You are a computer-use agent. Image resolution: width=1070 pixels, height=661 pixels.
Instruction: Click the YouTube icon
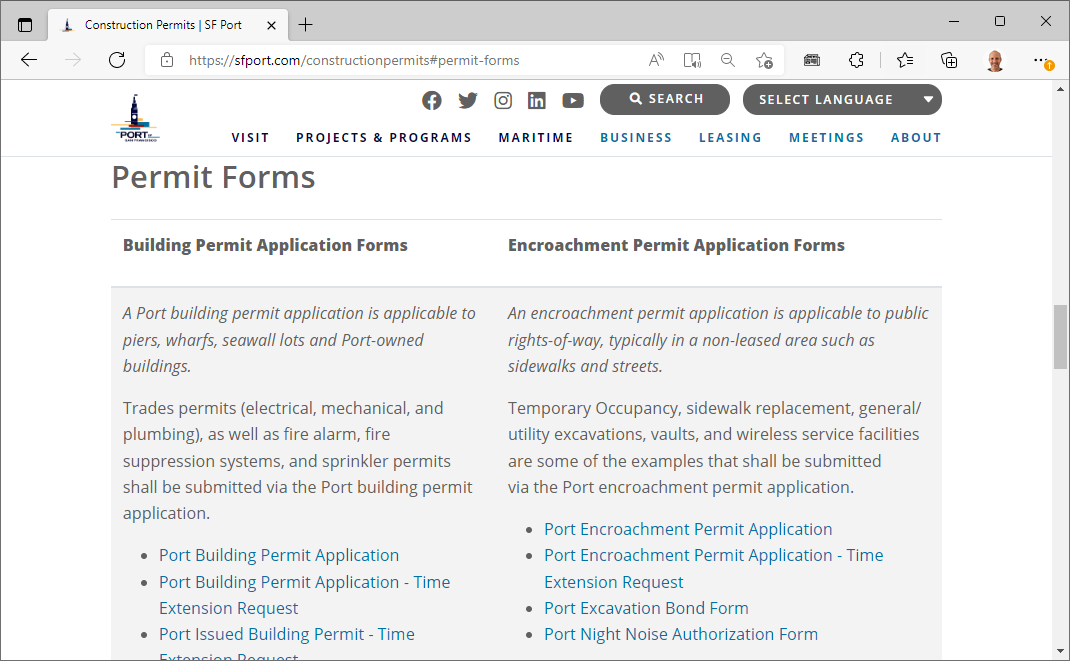pyautogui.click(x=573, y=100)
